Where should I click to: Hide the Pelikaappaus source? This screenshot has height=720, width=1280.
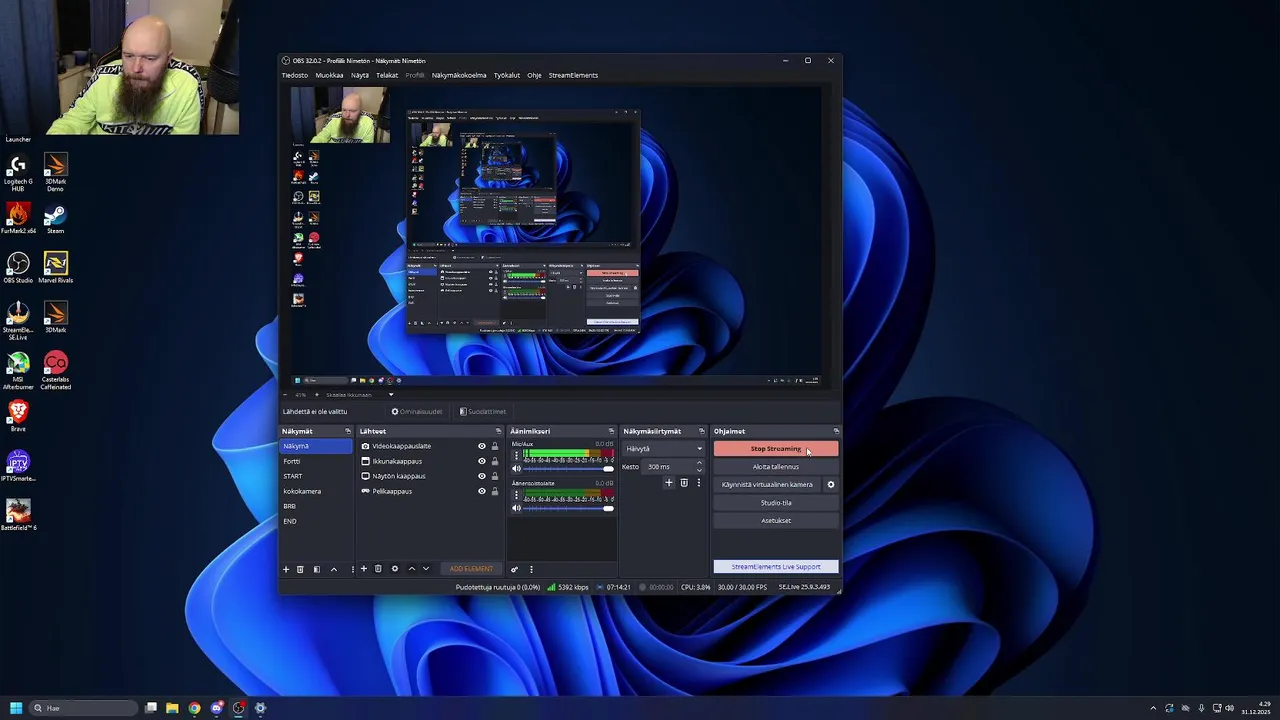click(481, 492)
